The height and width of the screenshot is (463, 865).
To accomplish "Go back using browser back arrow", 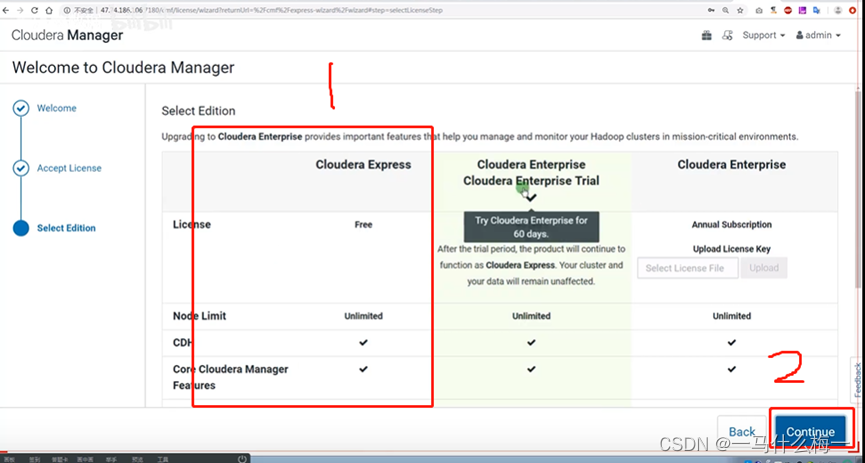I will pyautogui.click(x=6, y=10).
